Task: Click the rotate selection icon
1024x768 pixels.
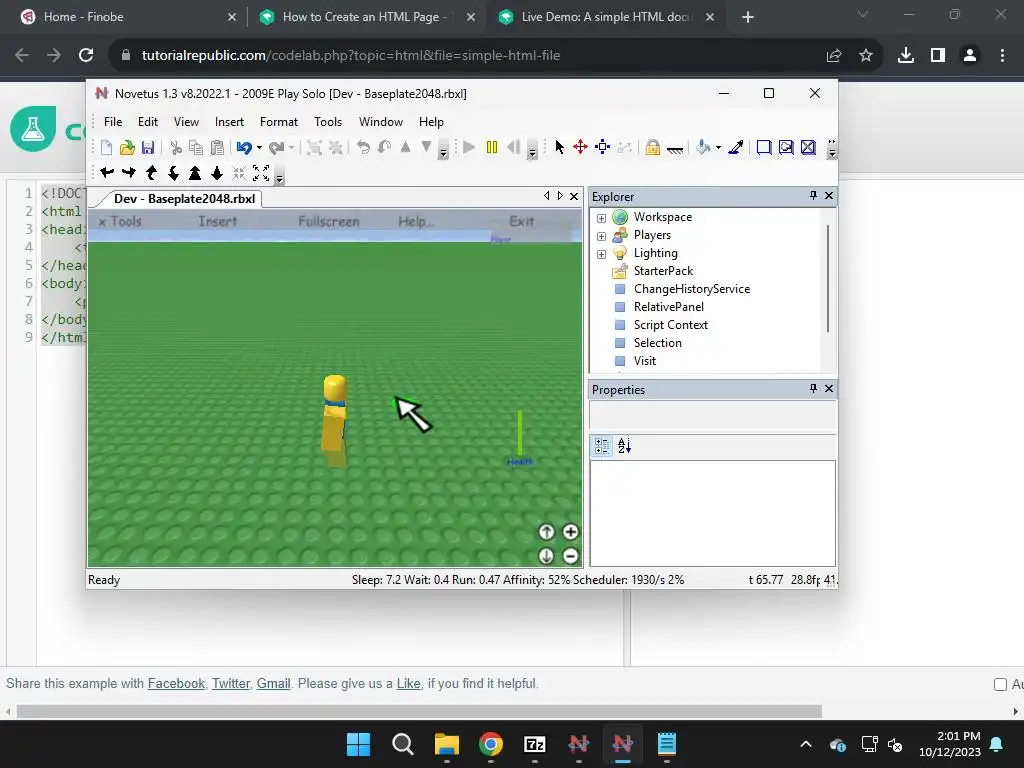Action: click(363, 148)
